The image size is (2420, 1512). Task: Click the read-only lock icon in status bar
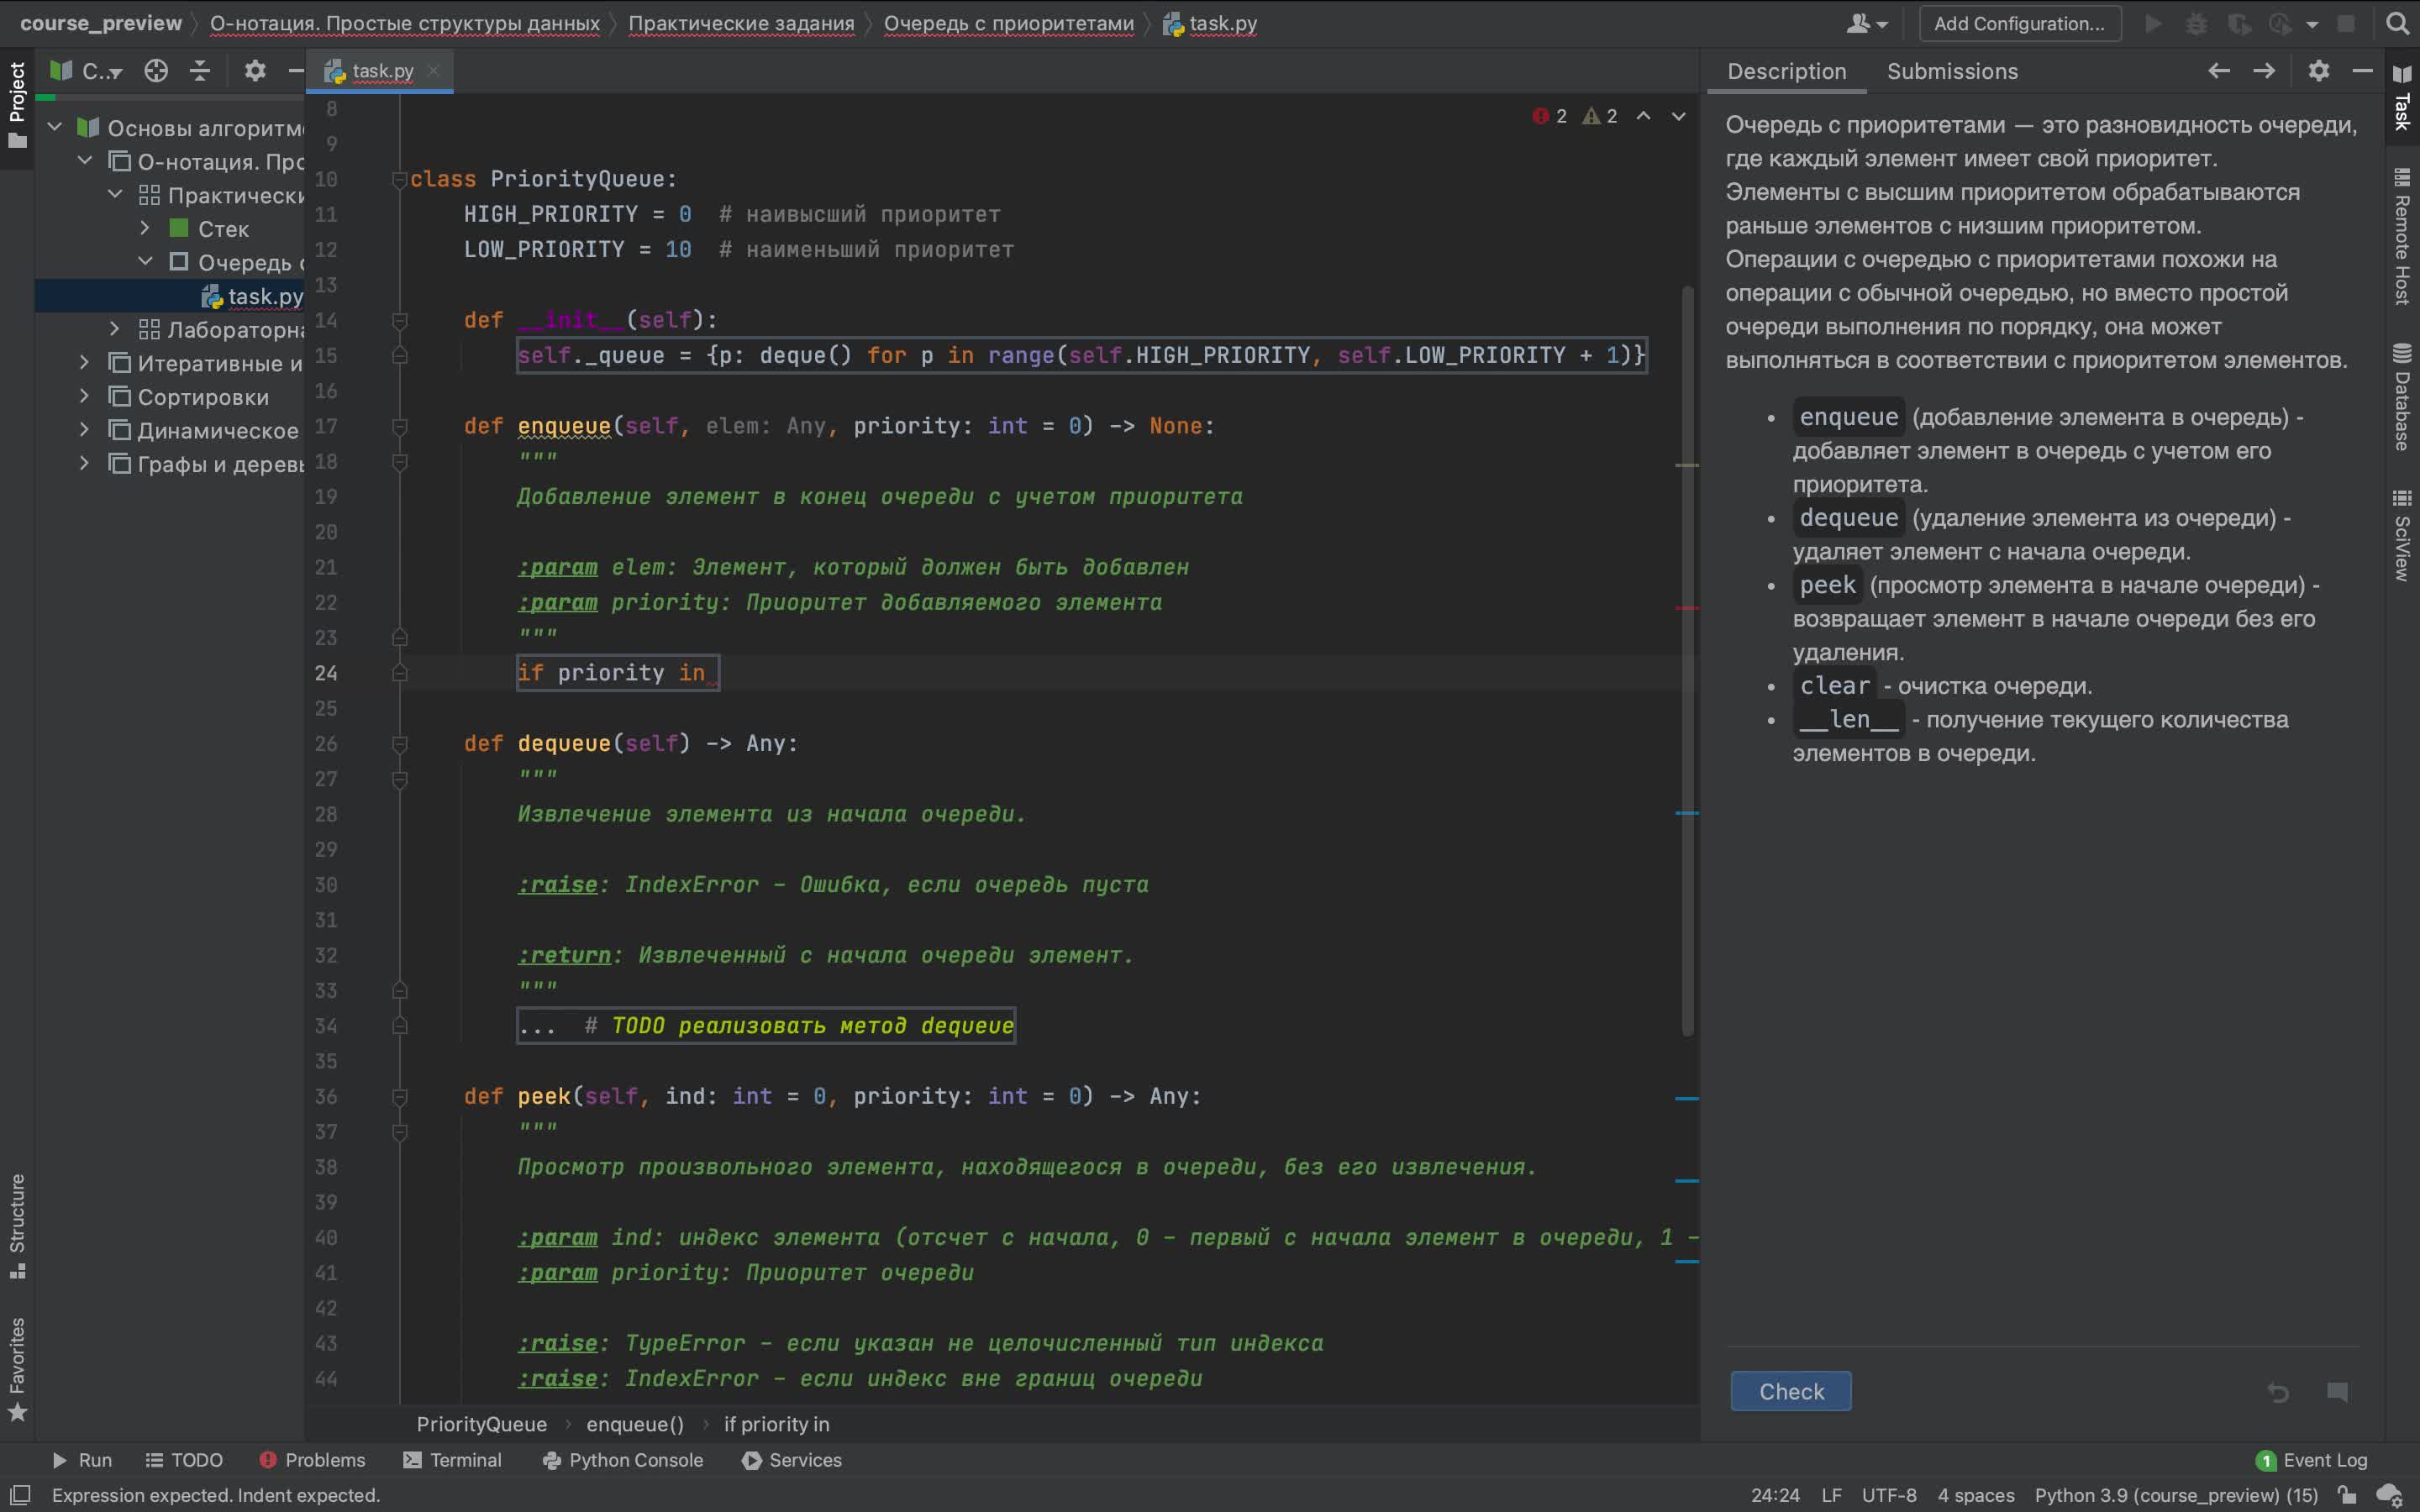pos(2346,1495)
